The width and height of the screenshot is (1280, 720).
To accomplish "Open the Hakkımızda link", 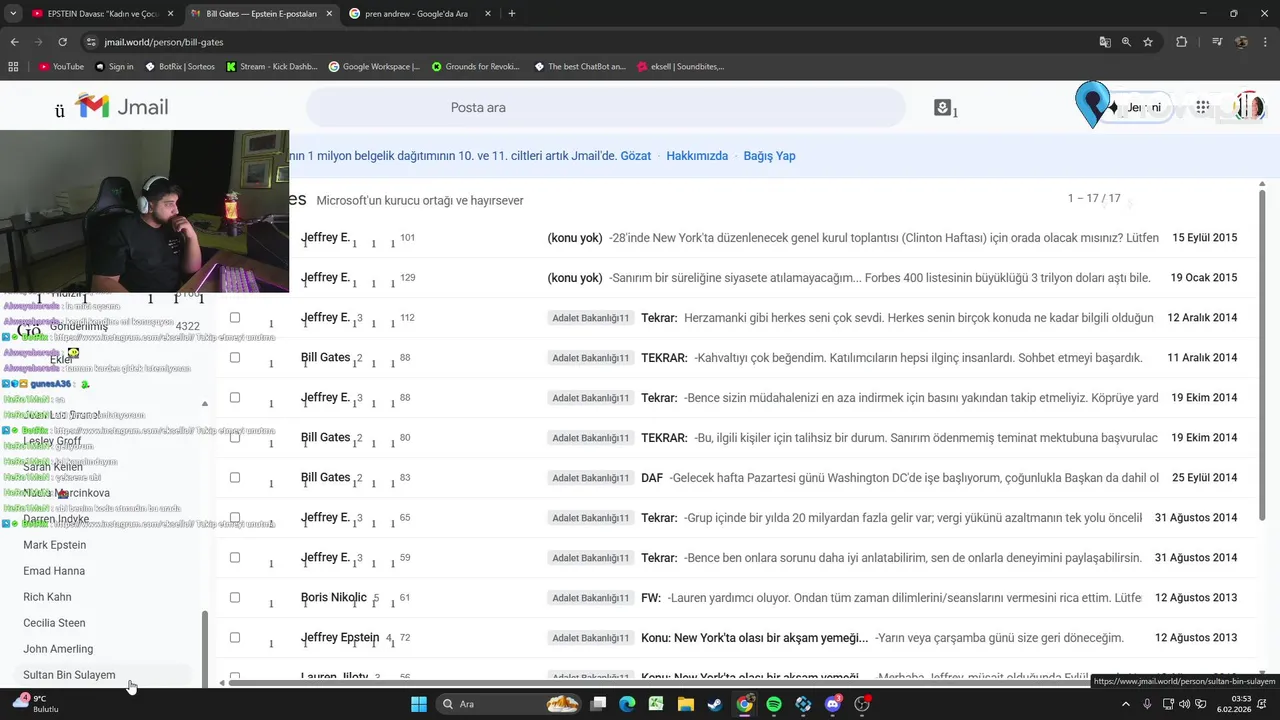I will pos(697,156).
